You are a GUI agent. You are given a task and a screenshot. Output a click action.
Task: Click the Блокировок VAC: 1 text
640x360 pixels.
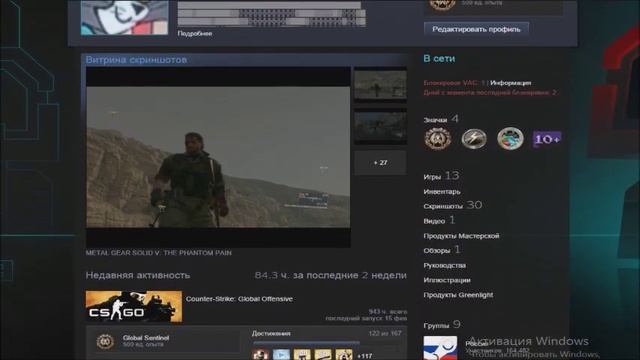tap(454, 83)
